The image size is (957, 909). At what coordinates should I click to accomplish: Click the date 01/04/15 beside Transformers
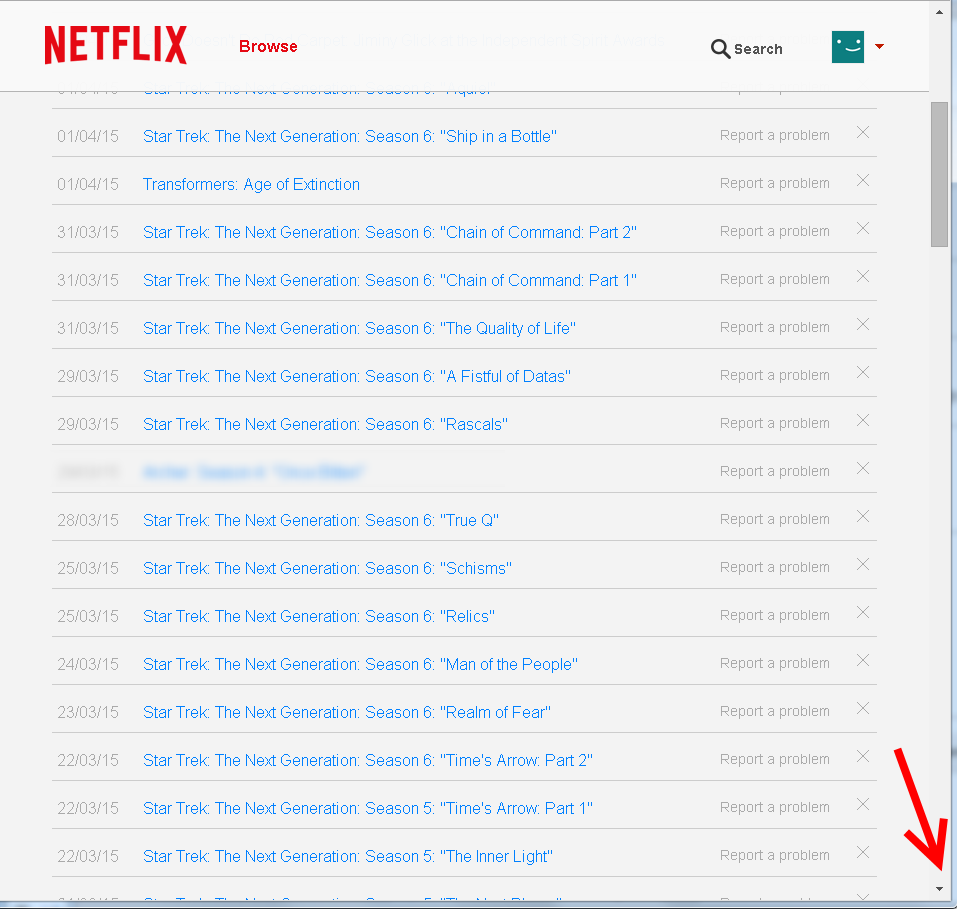[88, 184]
